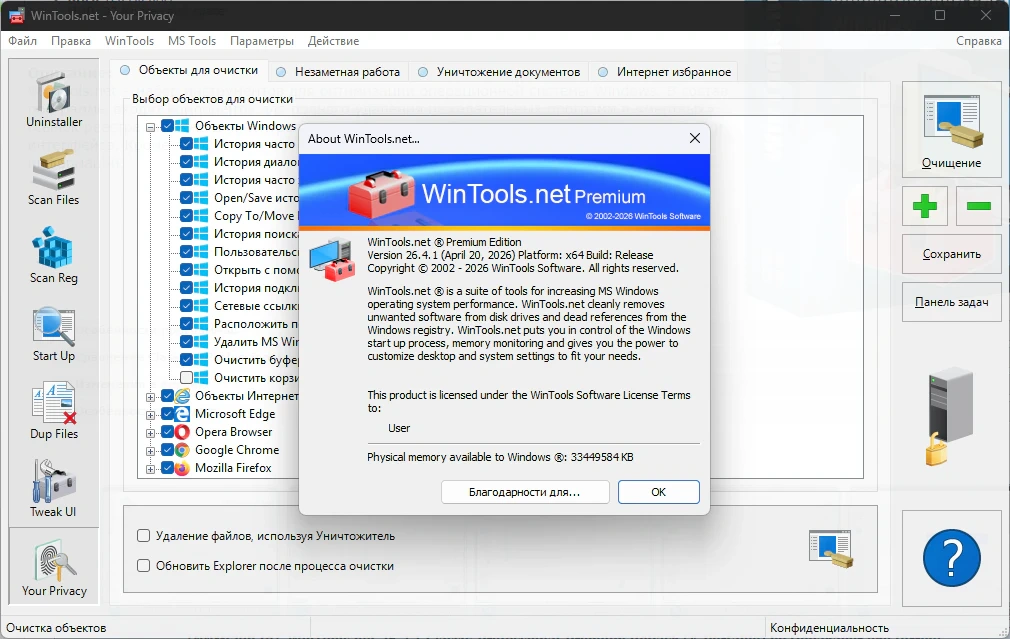The width and height of the screenshot is (1010, 639).
Task: Click the red toolbox logo in About banner
Action: [x=380, y=193]
